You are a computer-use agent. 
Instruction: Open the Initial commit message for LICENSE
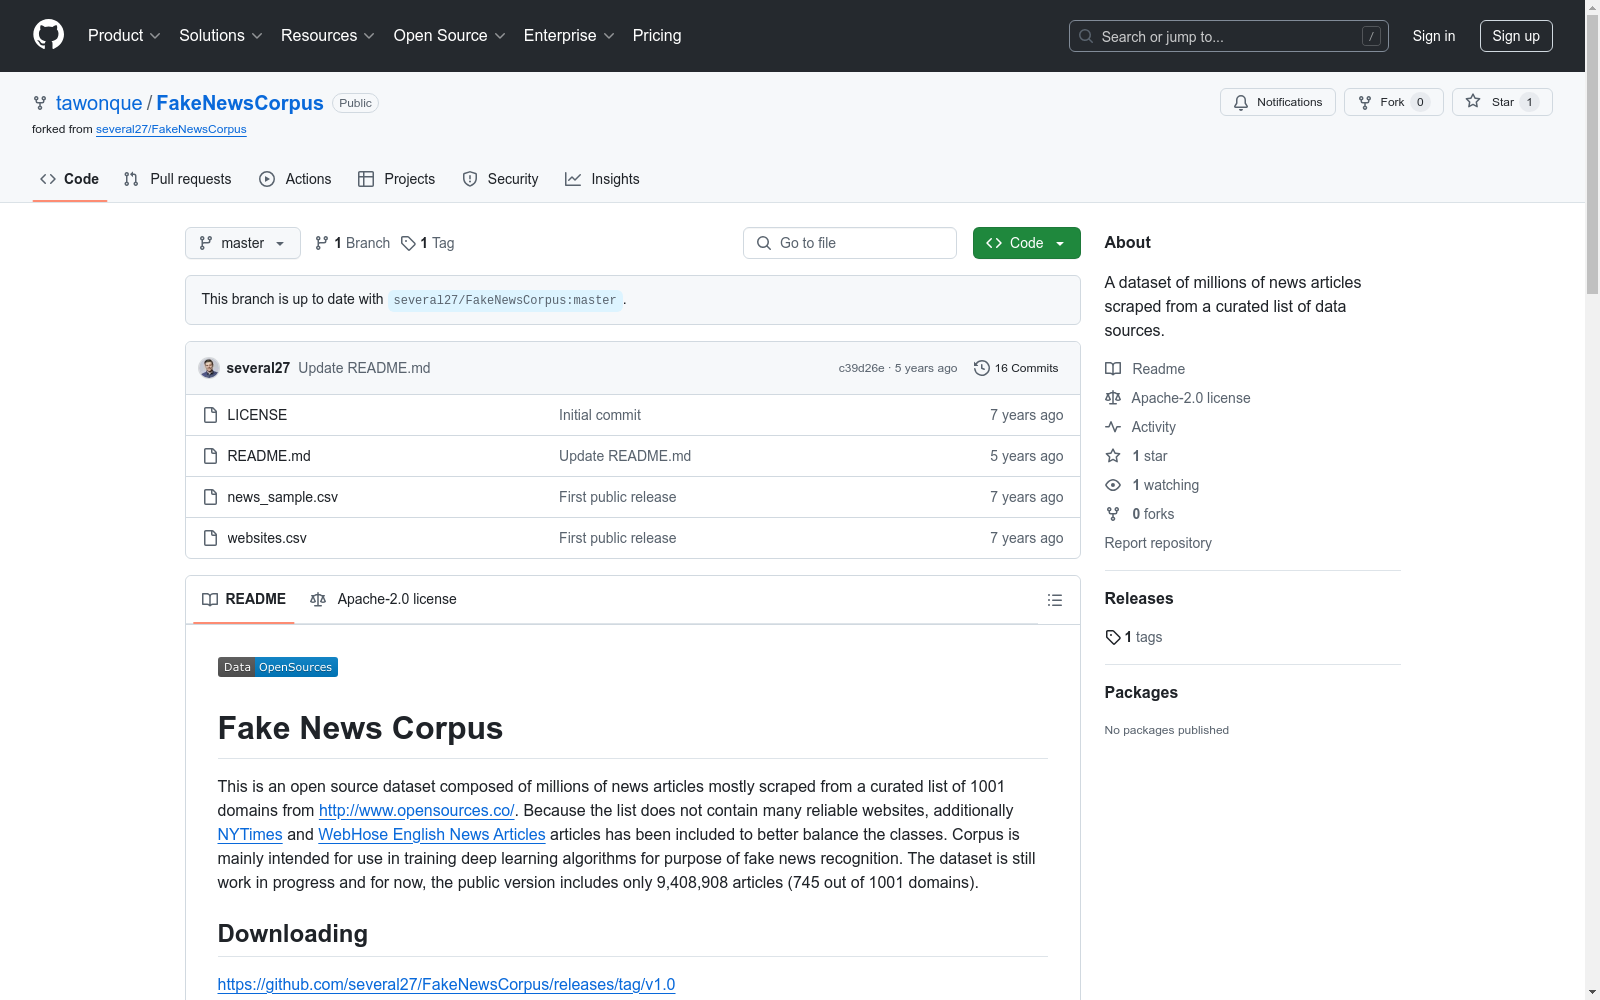coord(600,415)
